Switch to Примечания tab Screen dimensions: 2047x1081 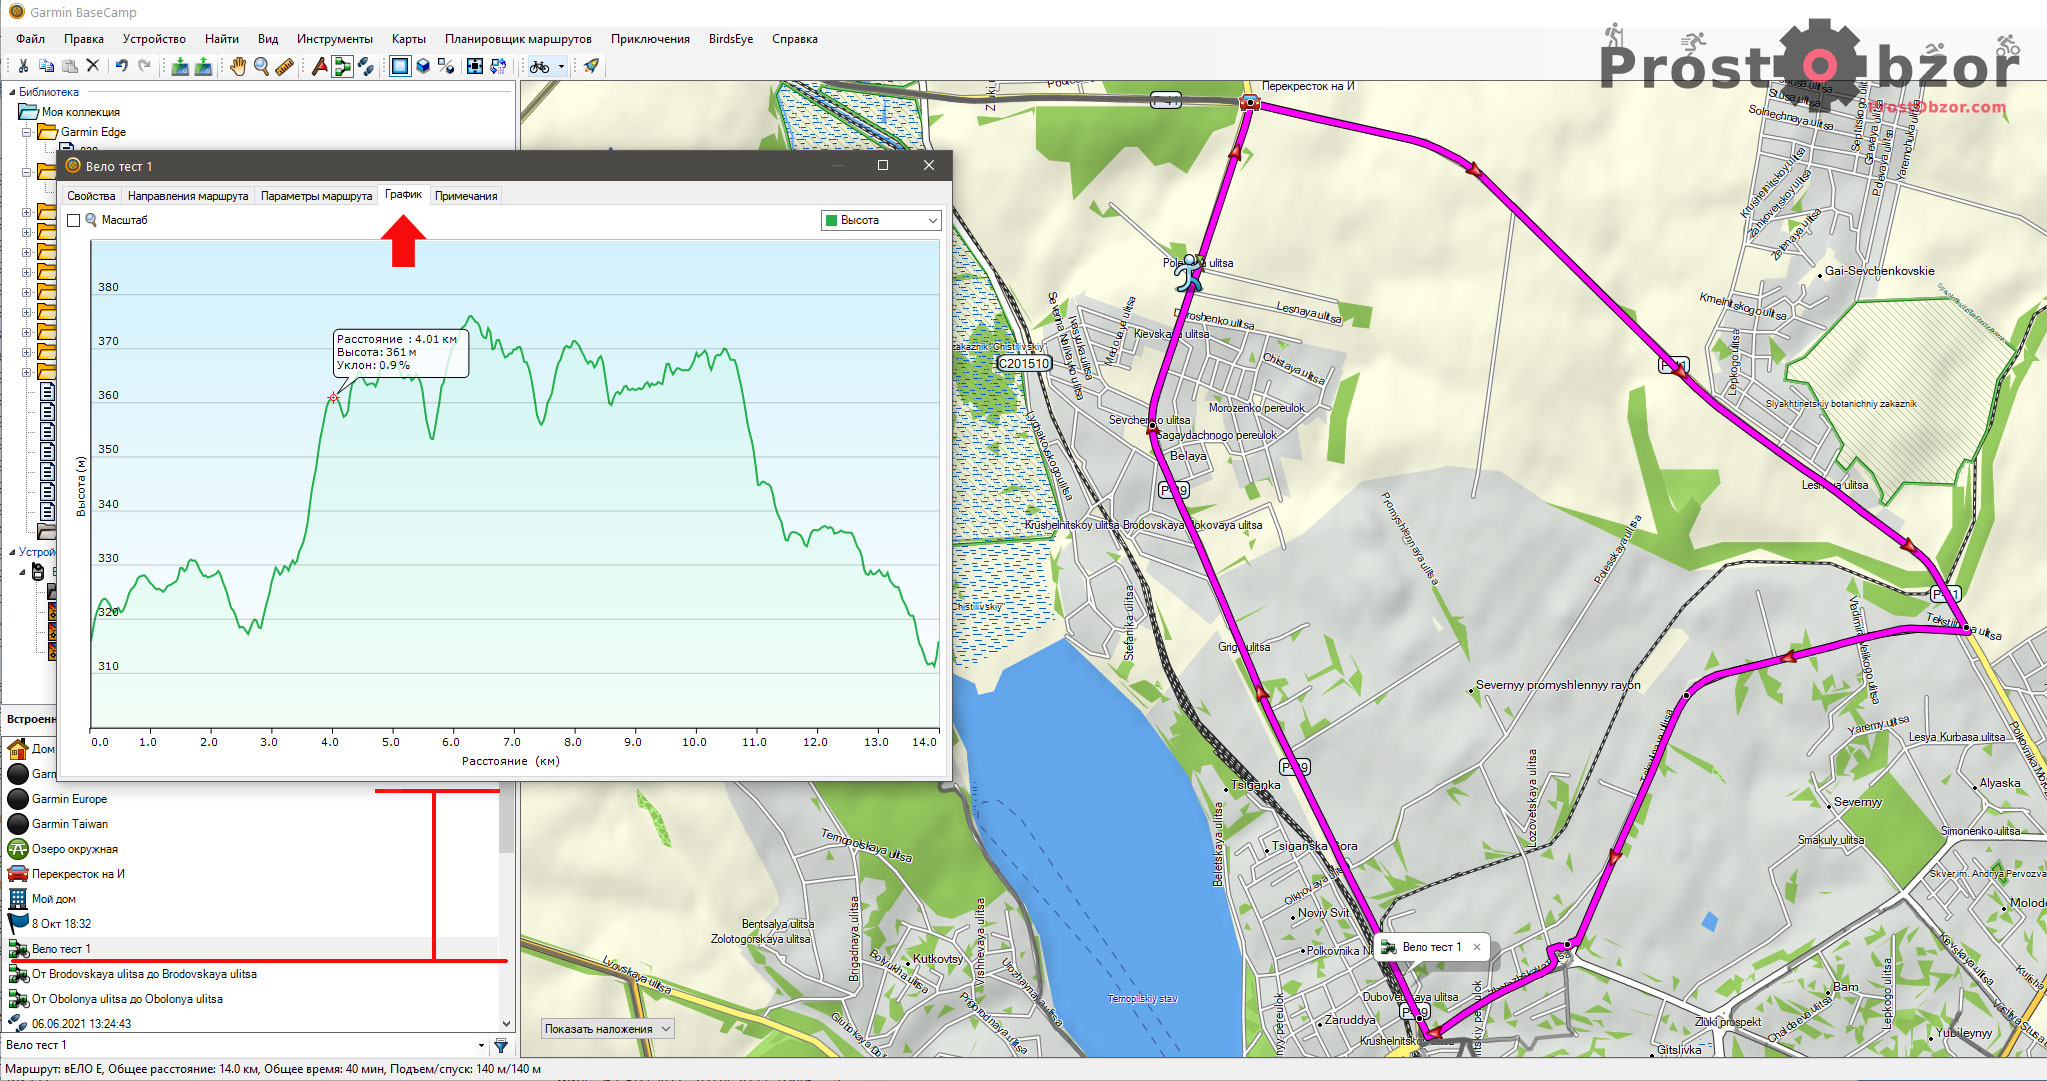tap(466, 196)
